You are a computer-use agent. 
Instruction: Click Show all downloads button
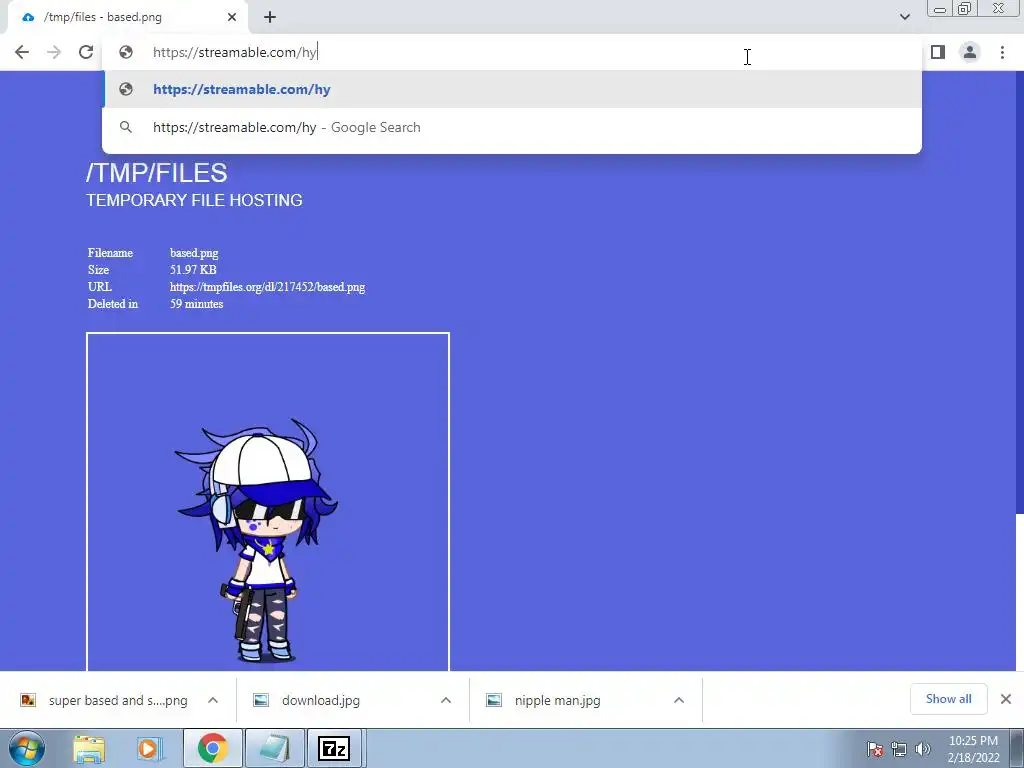948,699
